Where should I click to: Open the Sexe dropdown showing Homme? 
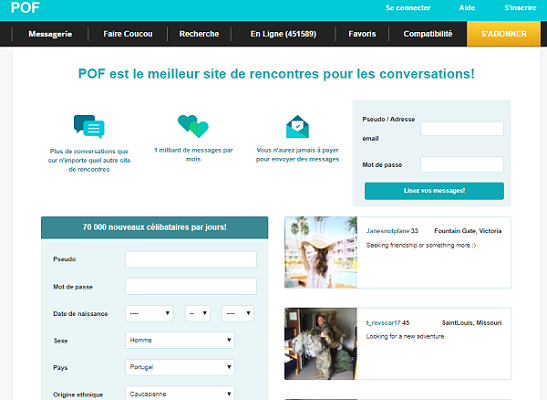click(x=180, y=340)
